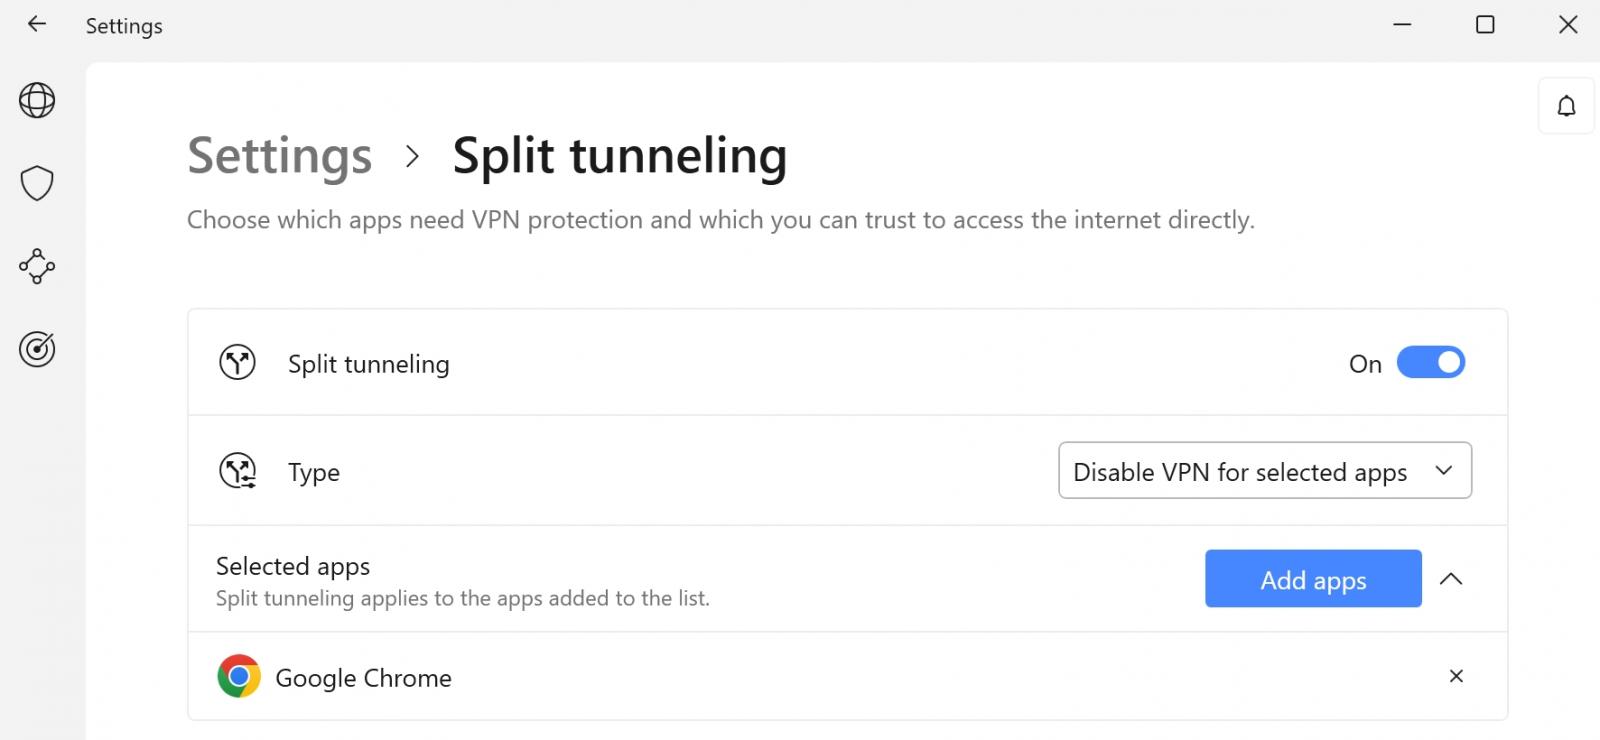Select the Google Chrome list entry
The image size is (1600, 740).
(x=362, y=677)
